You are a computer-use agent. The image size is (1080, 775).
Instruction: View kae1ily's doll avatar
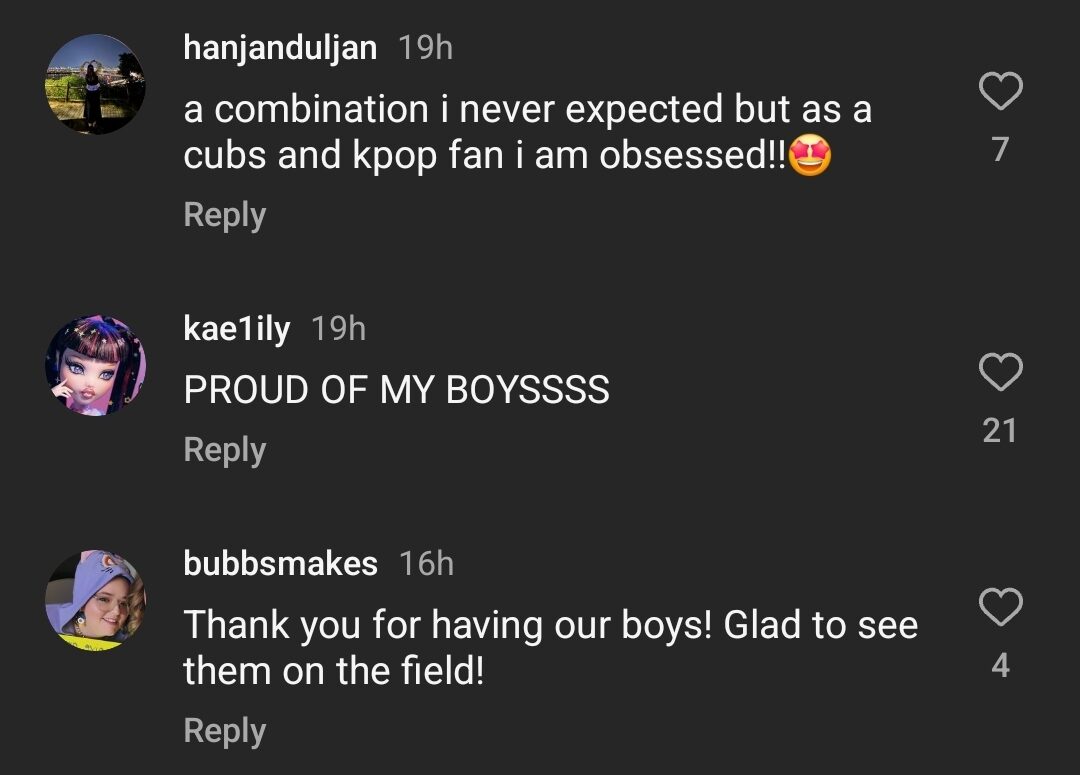(x=95, y=366)
